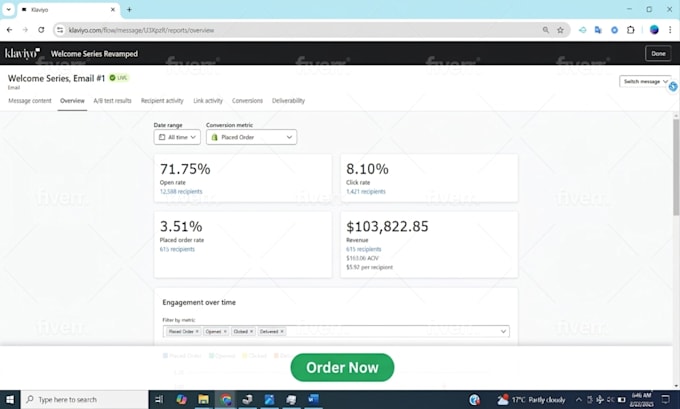Open the All time date range dropdown
The height and width of the screenshot is (409, 680).
click(177, 137)
